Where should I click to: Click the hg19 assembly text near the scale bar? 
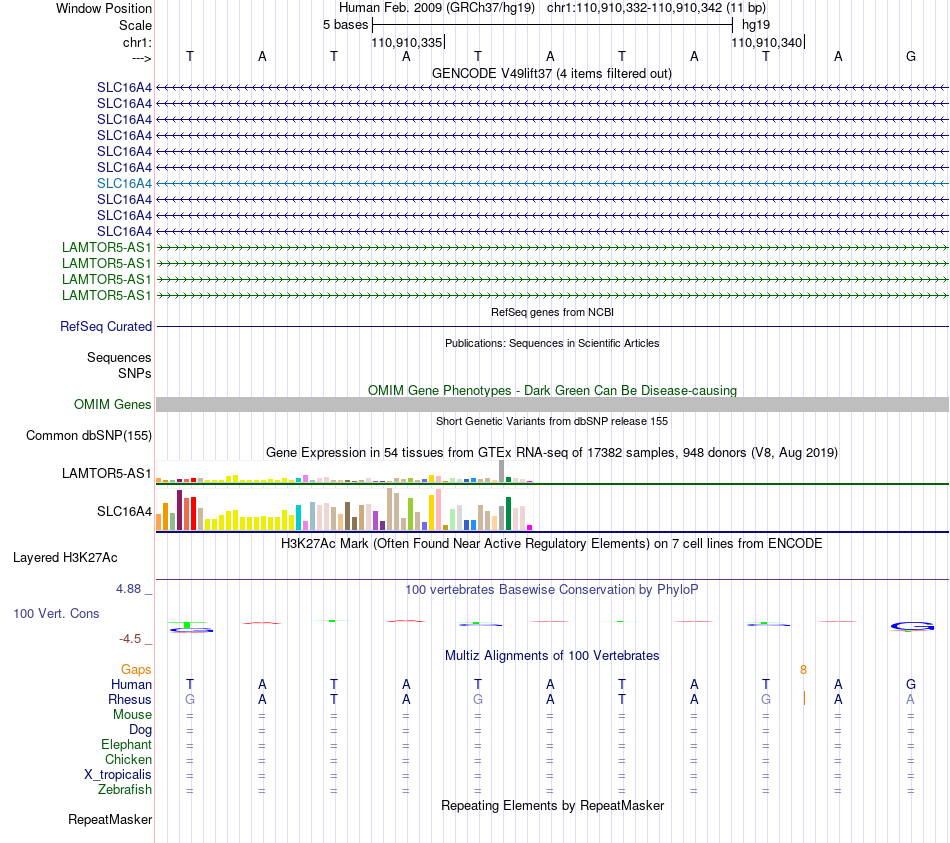tap(756, 25)
